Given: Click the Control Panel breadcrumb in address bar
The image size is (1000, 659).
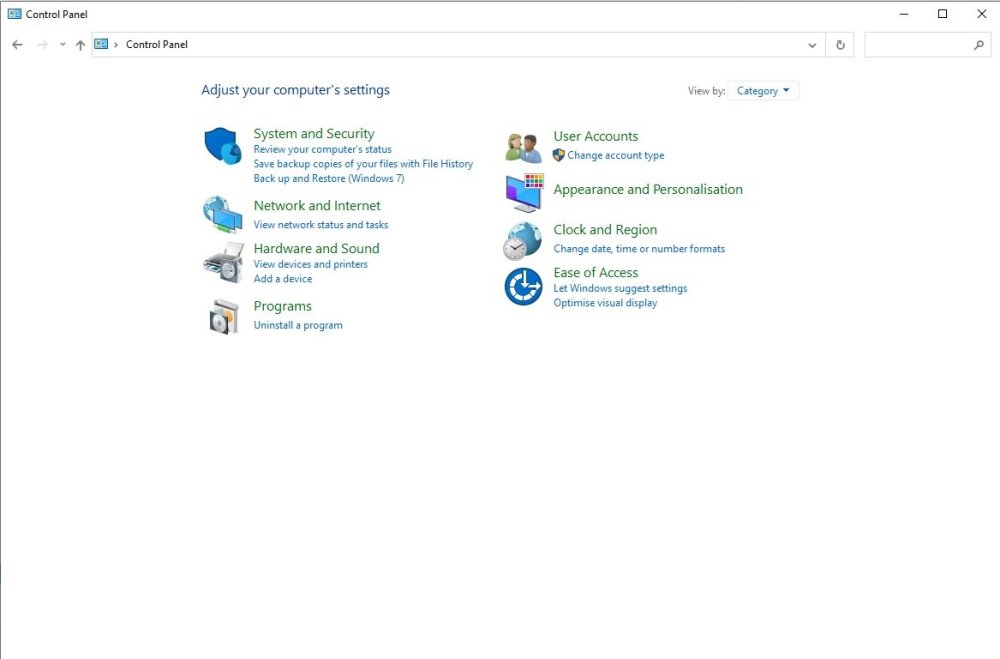Looking at the screenshot, I should [157, 45].
